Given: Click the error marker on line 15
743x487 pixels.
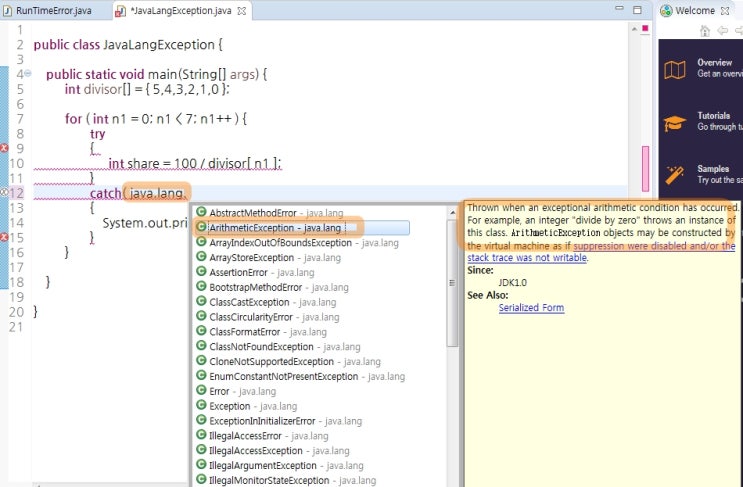Looking at the screenshot, I should coord(4,237).
